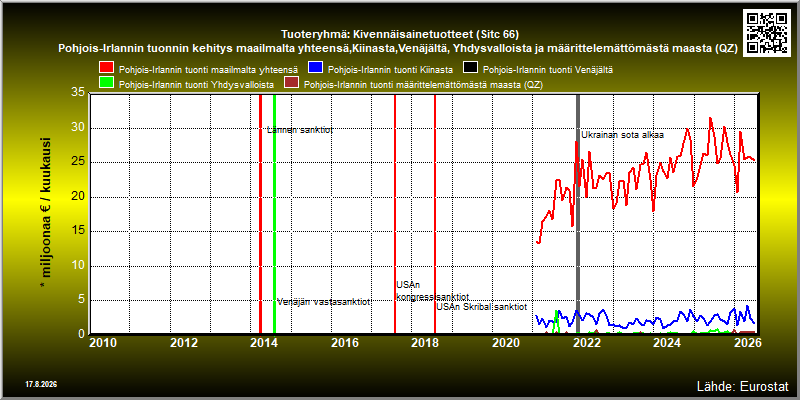The image size is (800, 400).
Task: Select legend text 'Pohjois-Irlannin tuonti Venäjältä'
Action: (547, 68)
